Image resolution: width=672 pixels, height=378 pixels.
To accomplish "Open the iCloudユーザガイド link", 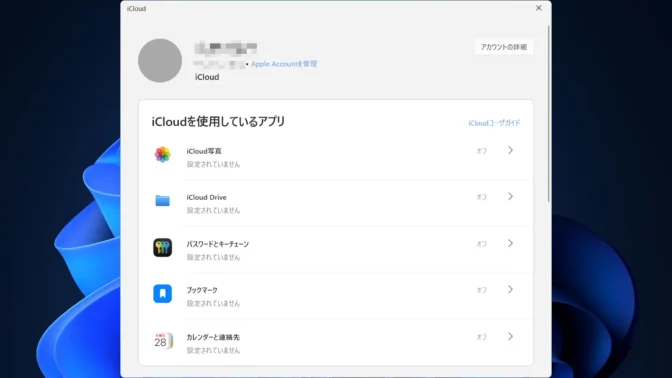I will [494, 123].
